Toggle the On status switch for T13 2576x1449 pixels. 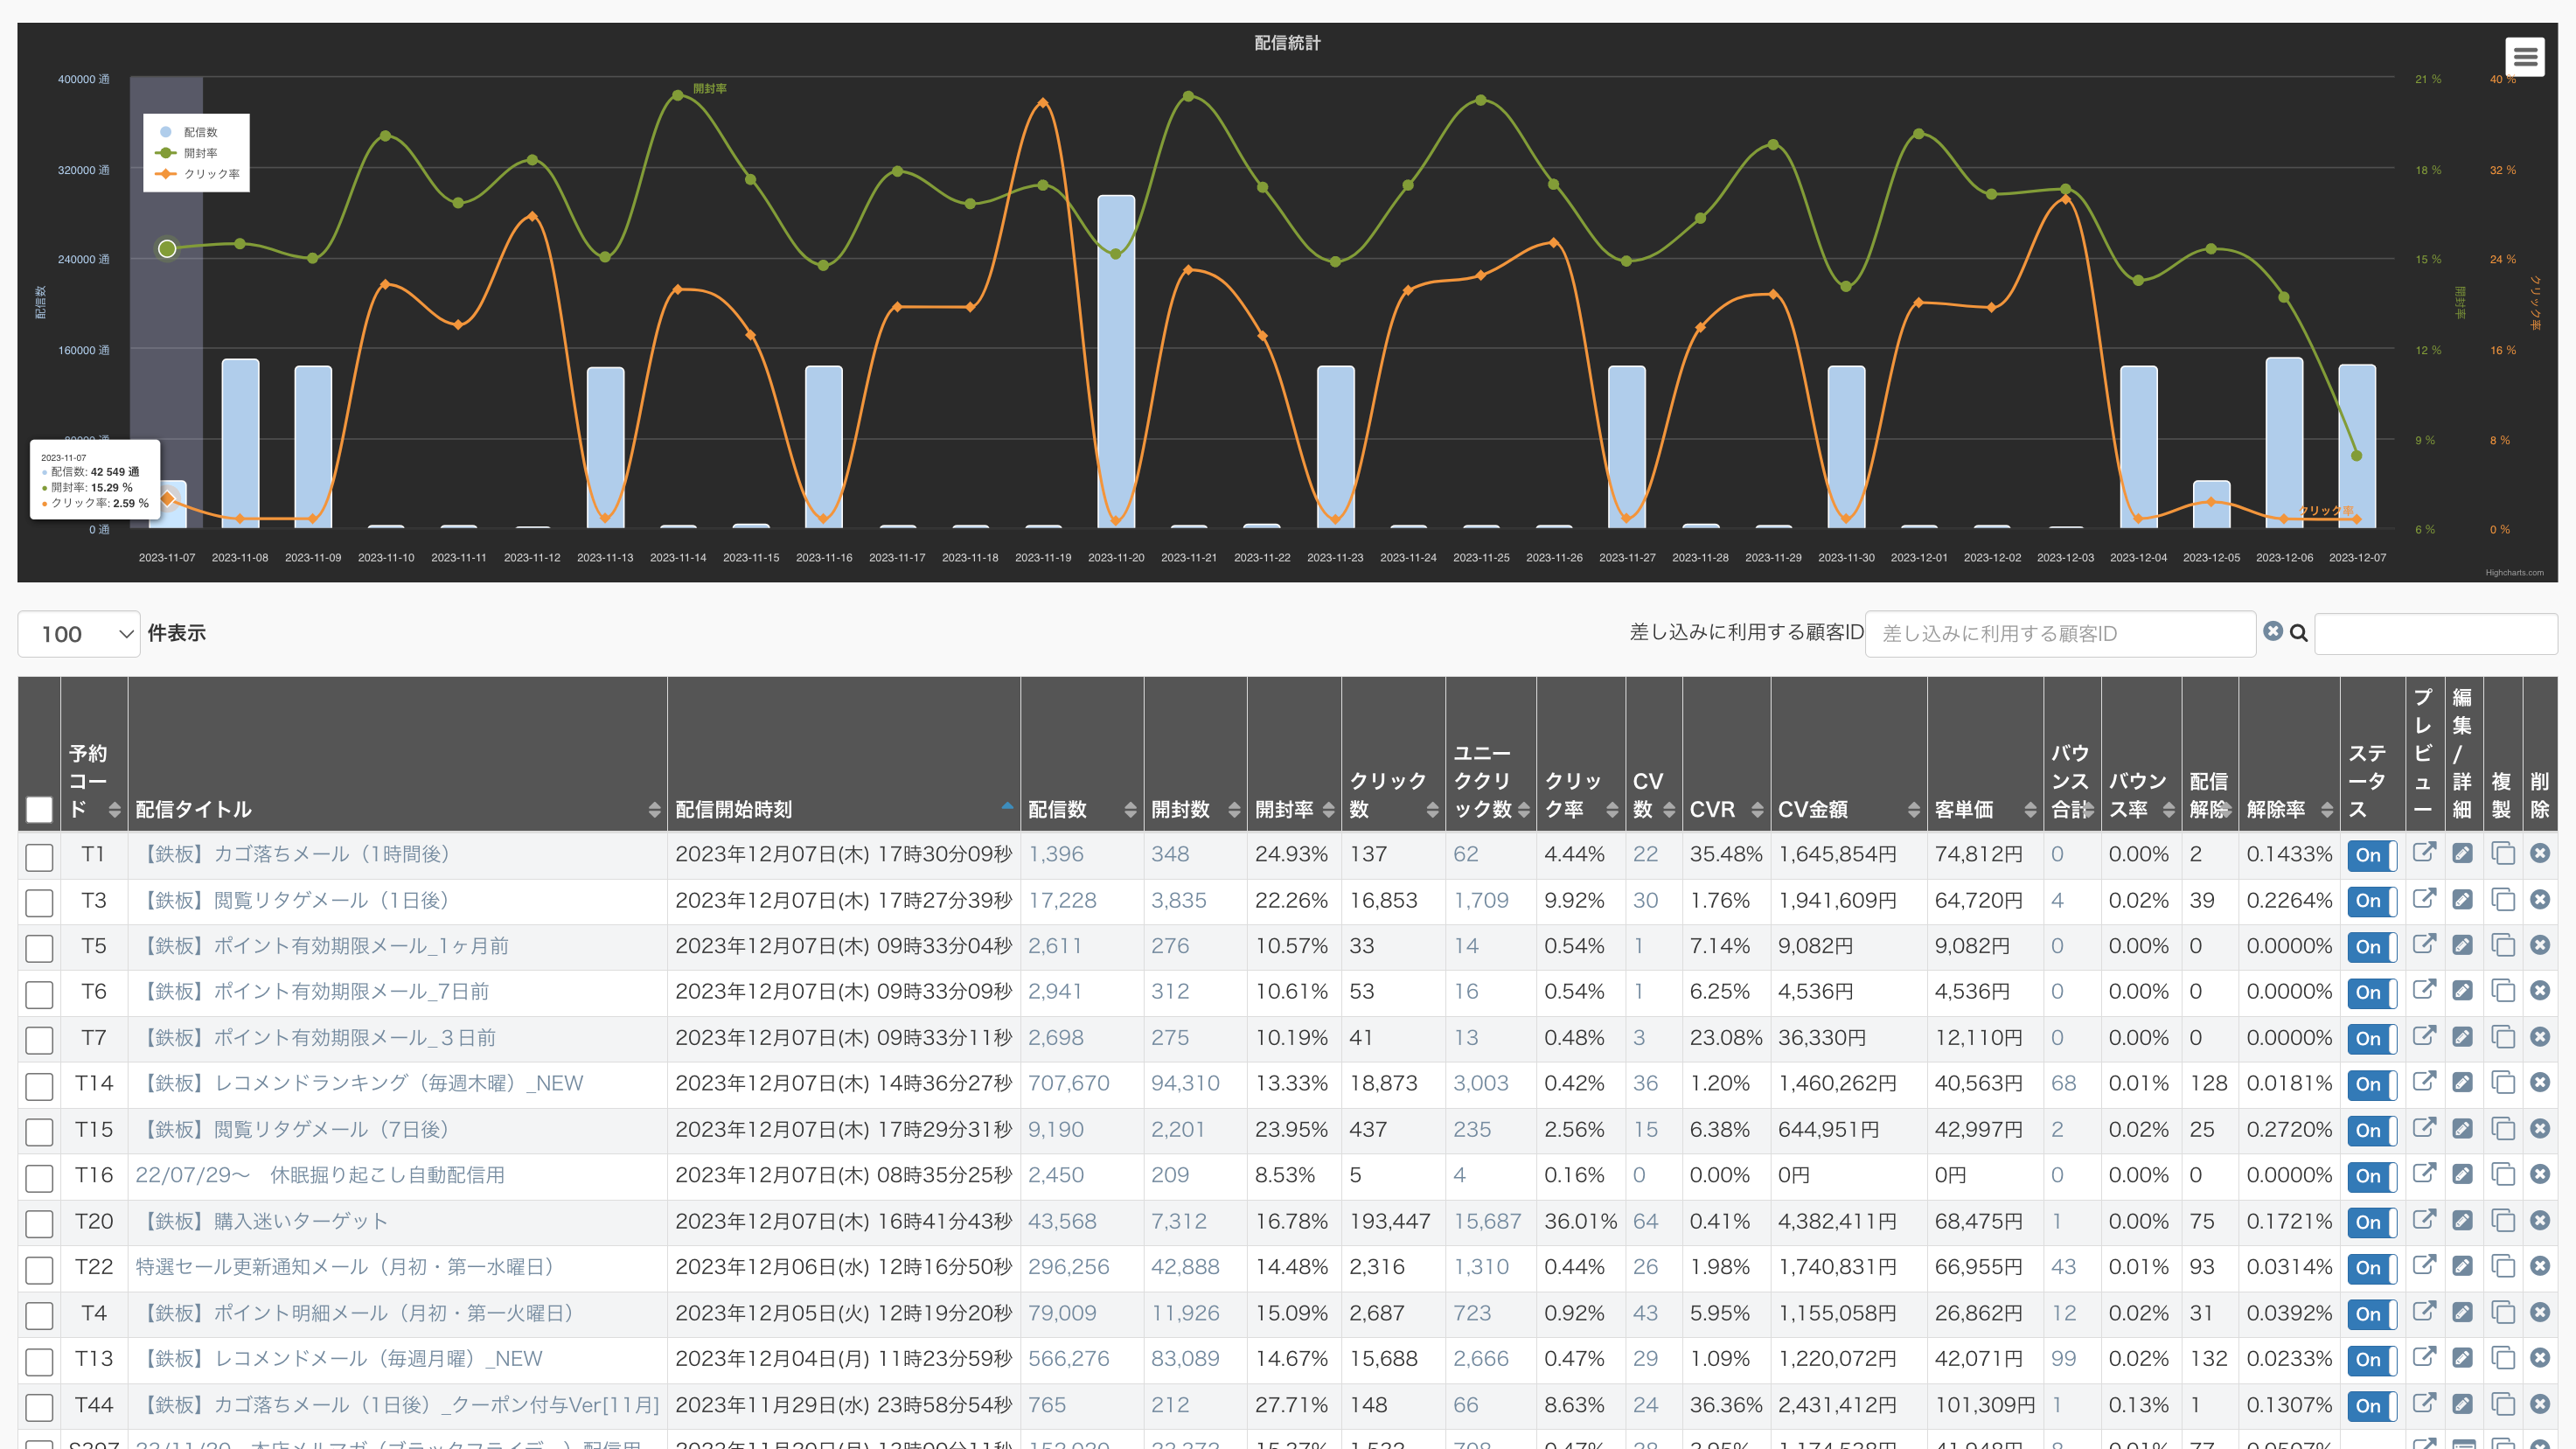click(x=2372, y=1359)
